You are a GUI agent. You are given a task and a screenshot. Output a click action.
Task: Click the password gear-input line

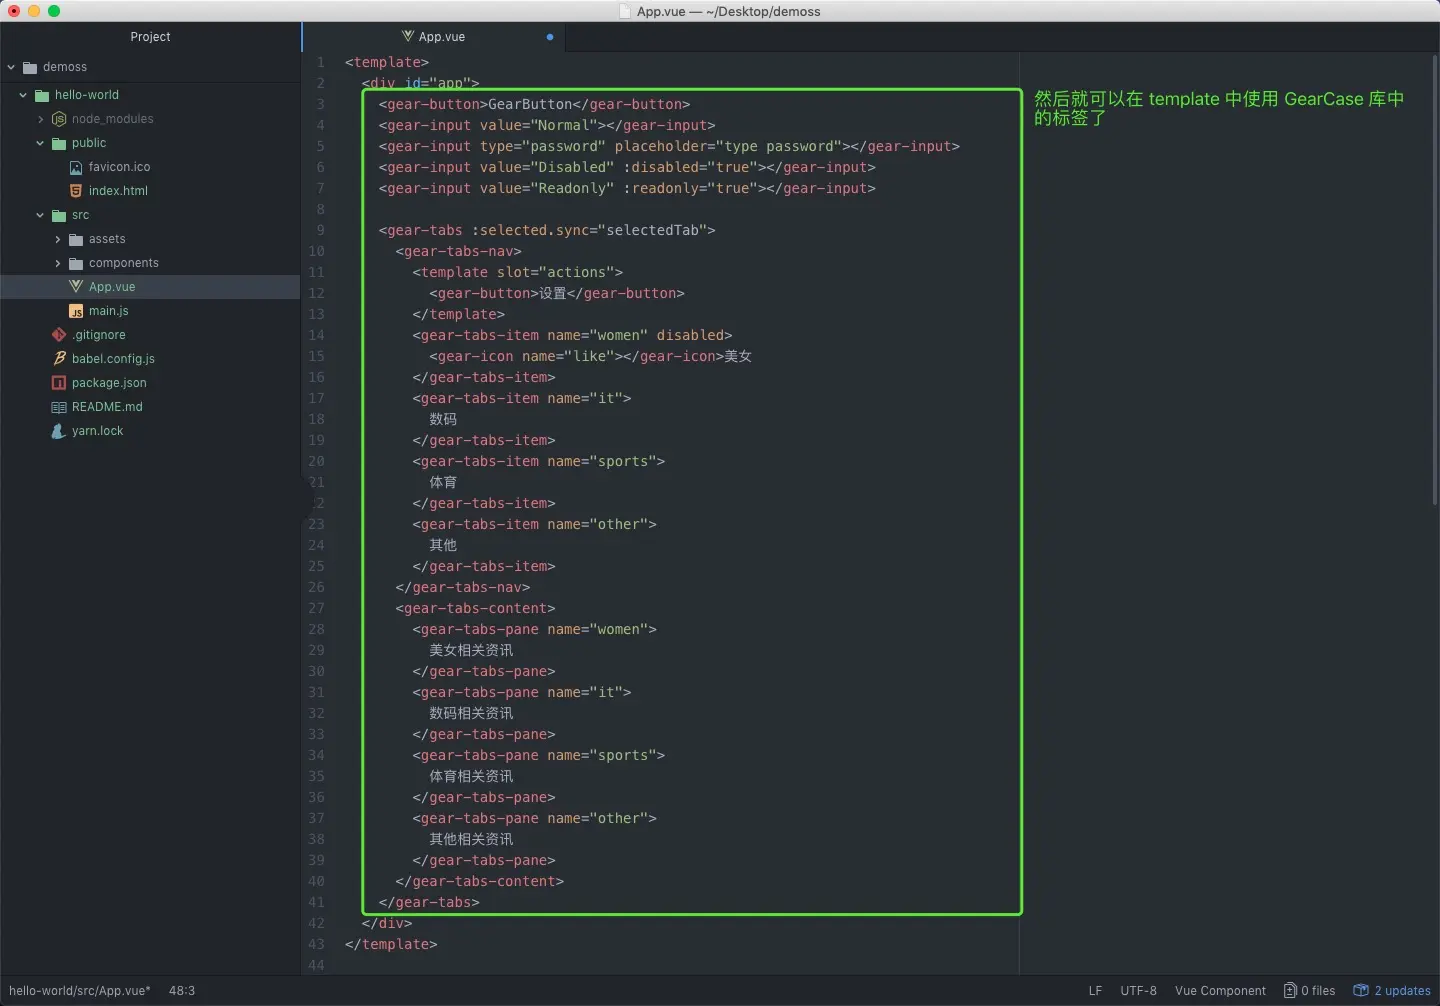point(669,146)
